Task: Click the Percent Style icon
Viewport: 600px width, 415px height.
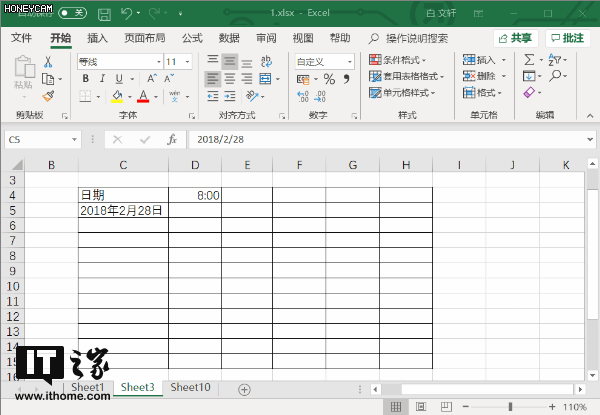Action: tap(329, 79)
